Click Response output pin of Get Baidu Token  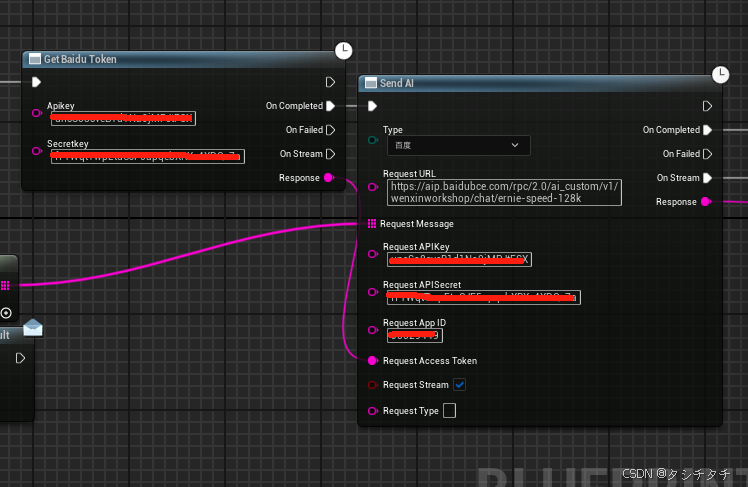pos(329,178)
